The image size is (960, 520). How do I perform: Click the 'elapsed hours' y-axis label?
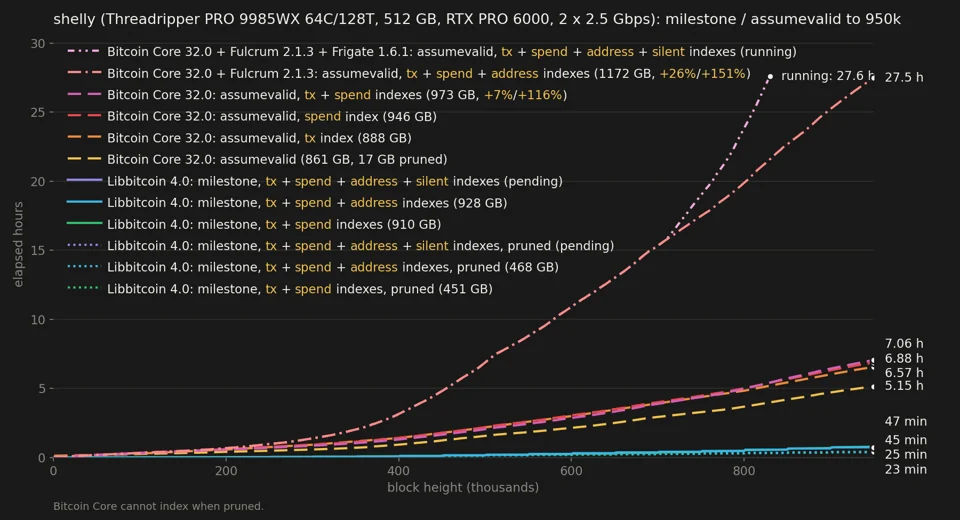(18, 244)
